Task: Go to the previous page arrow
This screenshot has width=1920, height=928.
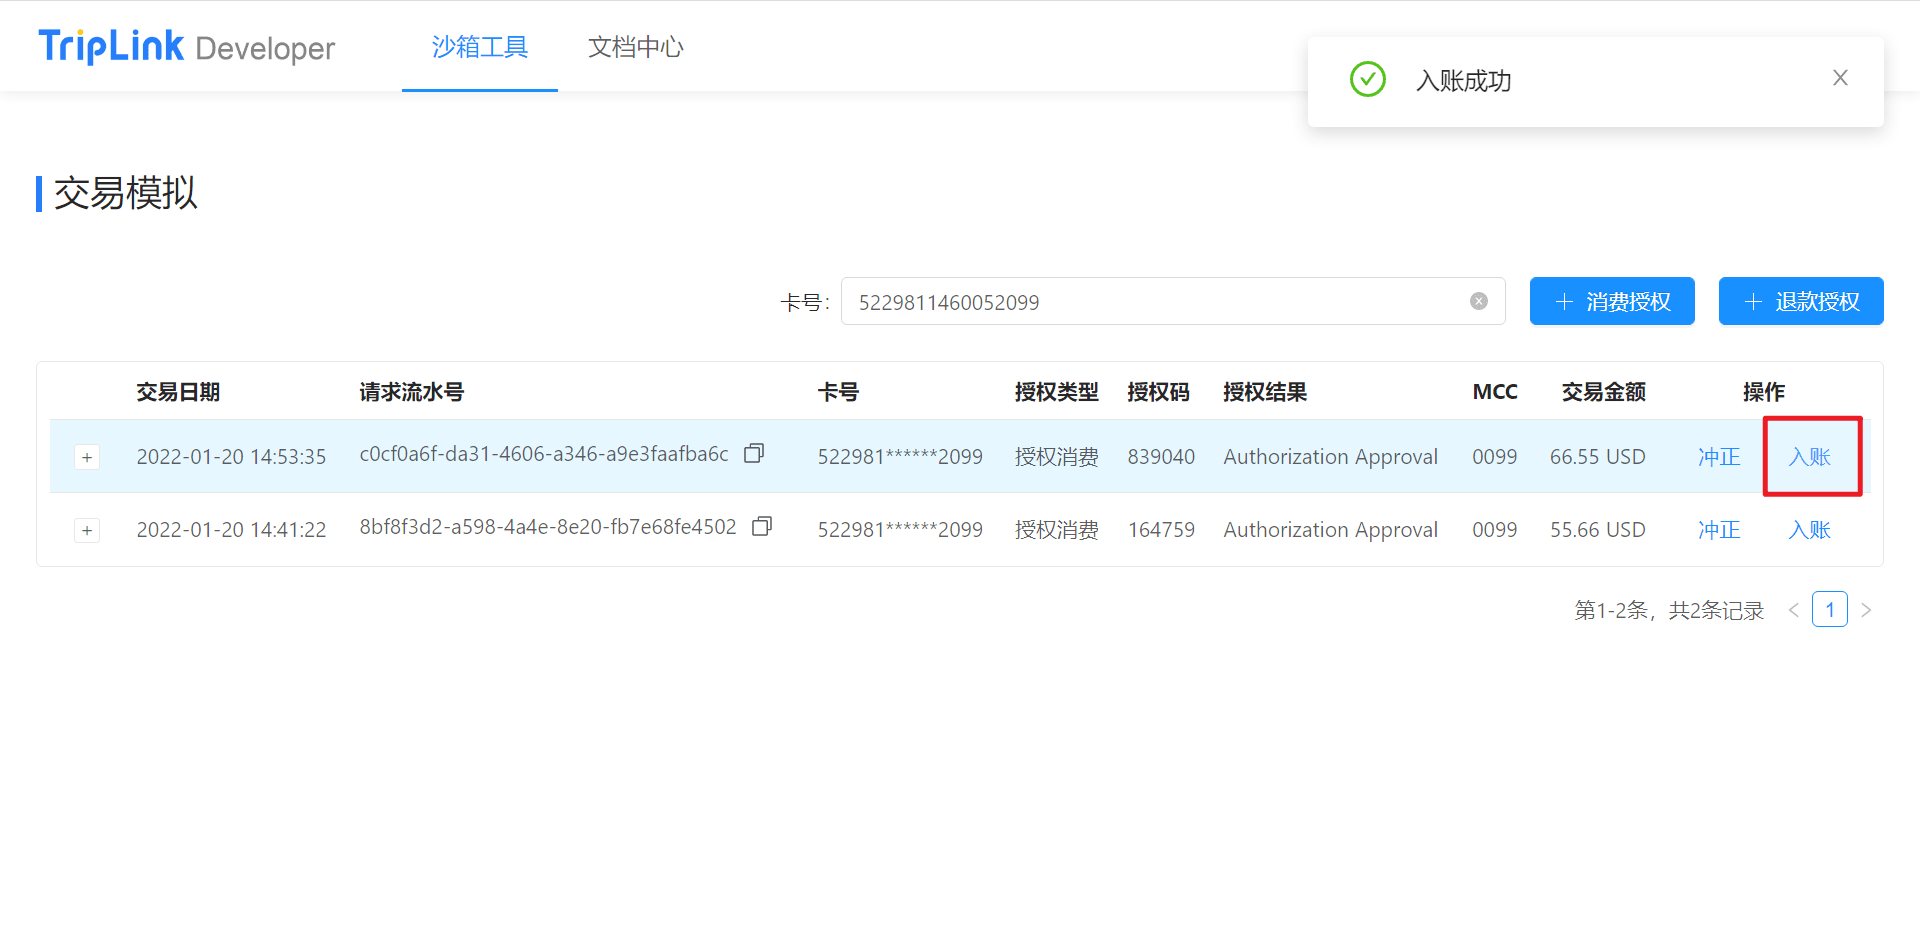Action: click(1794, 610)
